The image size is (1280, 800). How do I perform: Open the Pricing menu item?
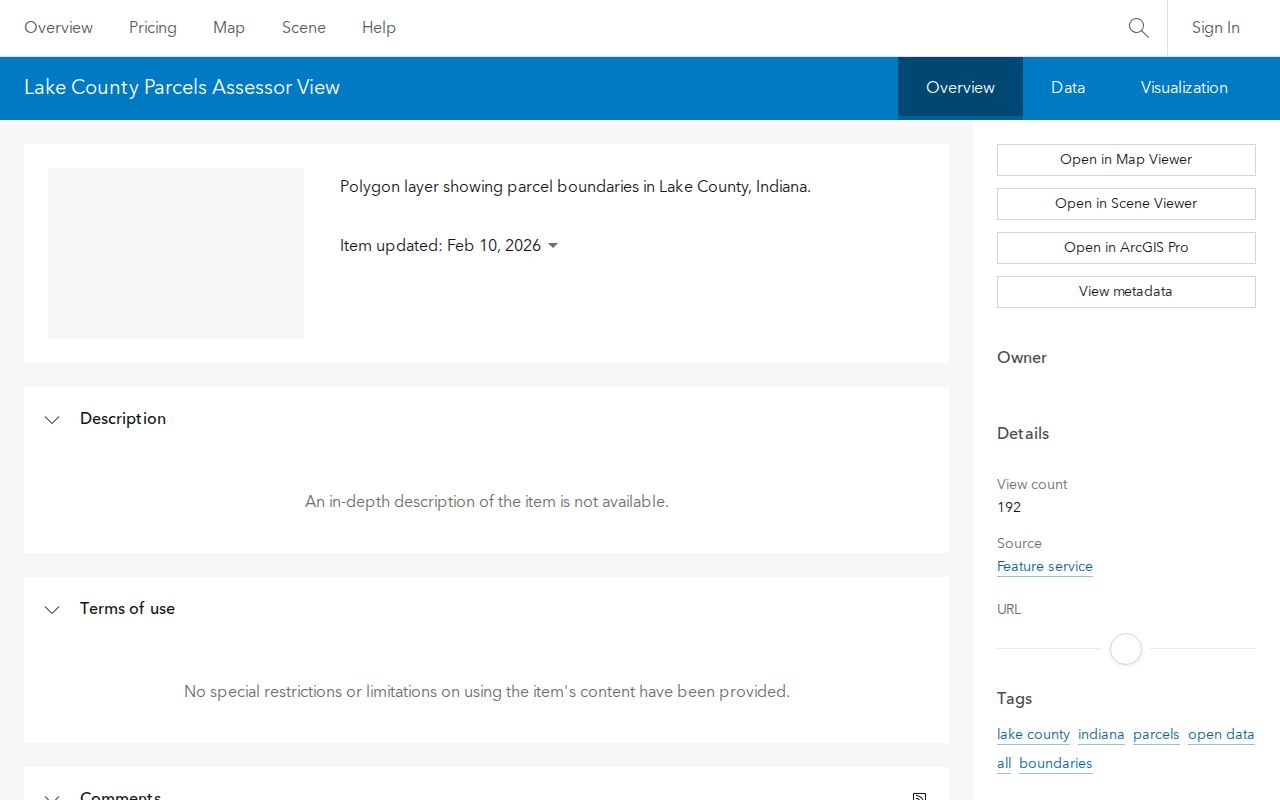(153, 28)
